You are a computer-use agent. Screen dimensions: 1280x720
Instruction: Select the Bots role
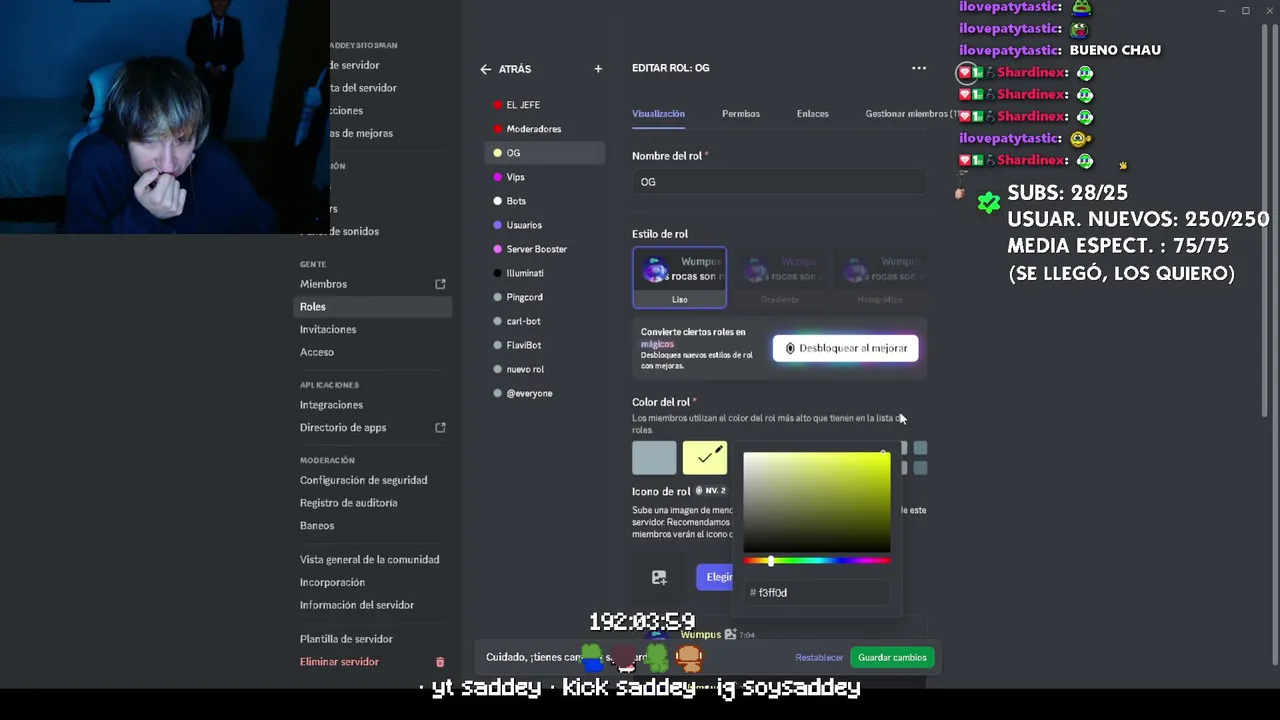pos(545,201)
